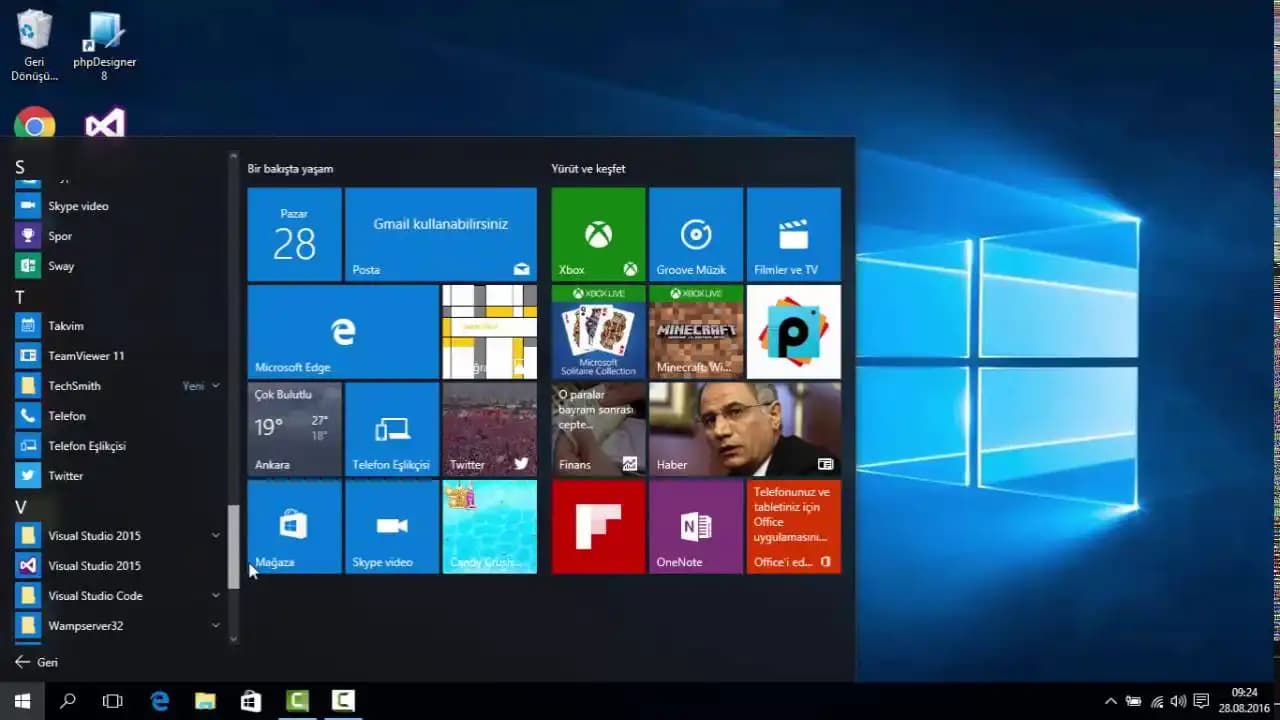Image resolution: width=1280 pixels, height=720 pixels.
Task: Launch Groove Müzik tile
Action: pos(695,234)
